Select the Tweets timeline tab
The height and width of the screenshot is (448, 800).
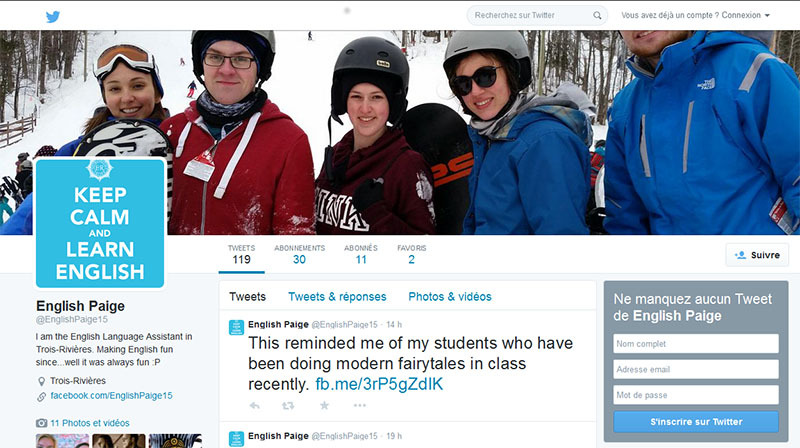248,297
